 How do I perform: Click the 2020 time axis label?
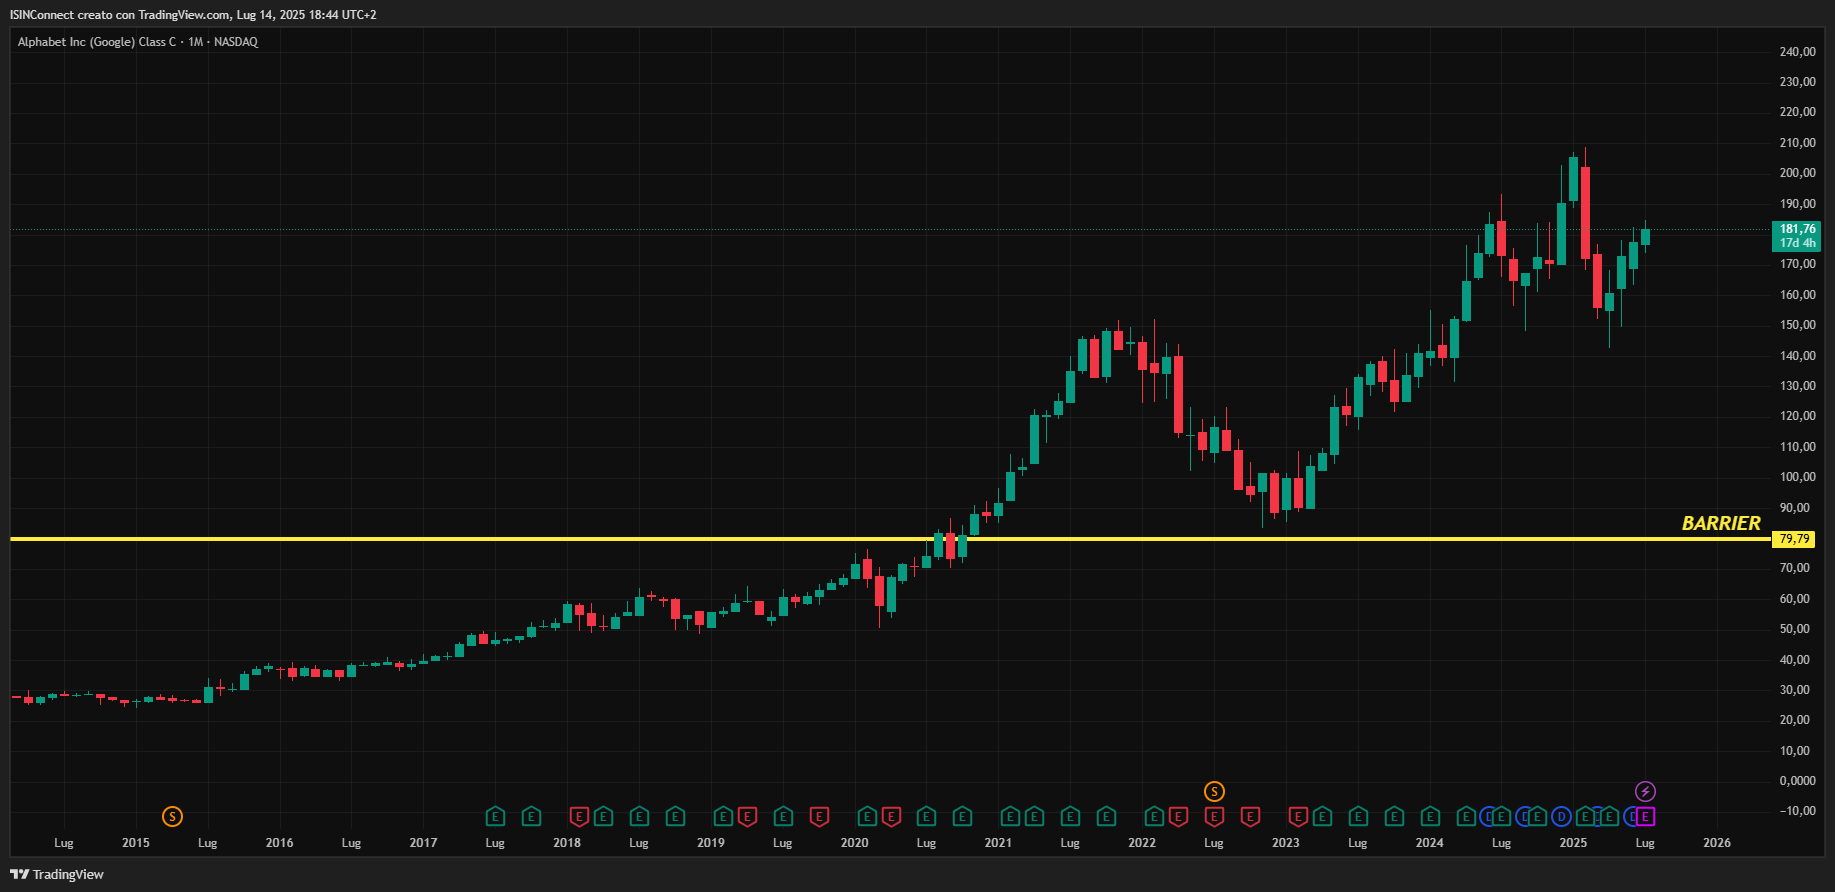[x=855, y=843]
